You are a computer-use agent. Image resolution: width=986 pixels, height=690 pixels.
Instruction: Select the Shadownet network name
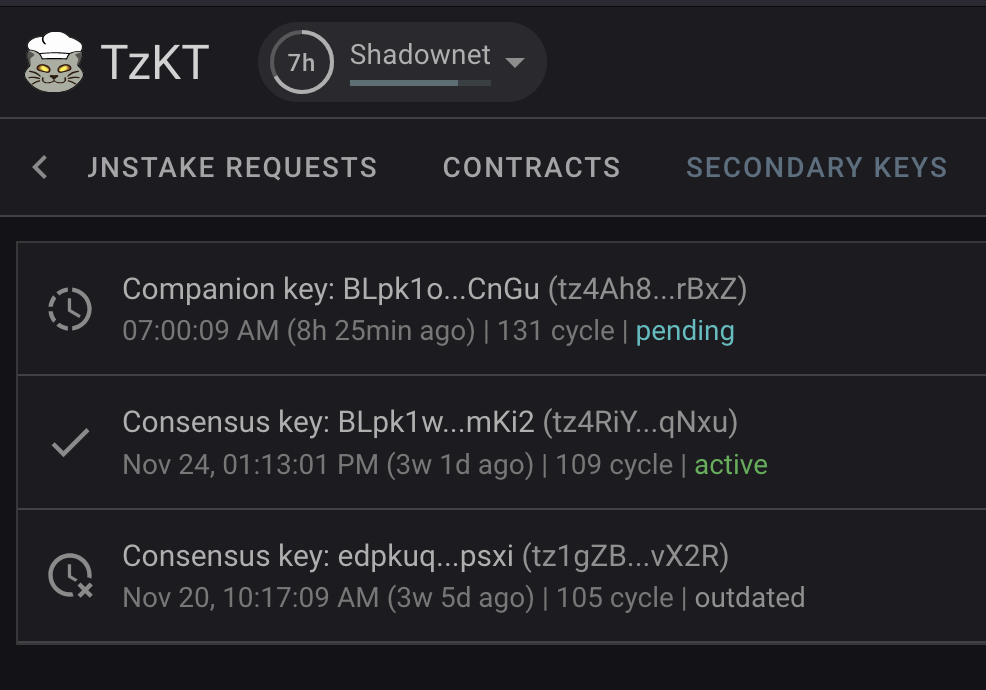[419, 55]
